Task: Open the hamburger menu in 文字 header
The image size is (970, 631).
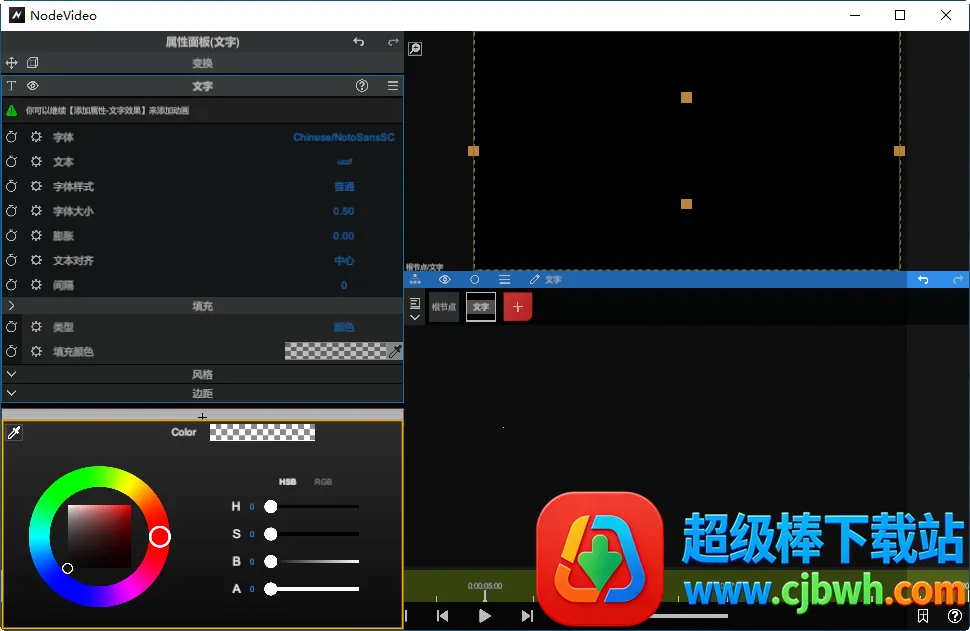Action: click(x=393, y=87)
